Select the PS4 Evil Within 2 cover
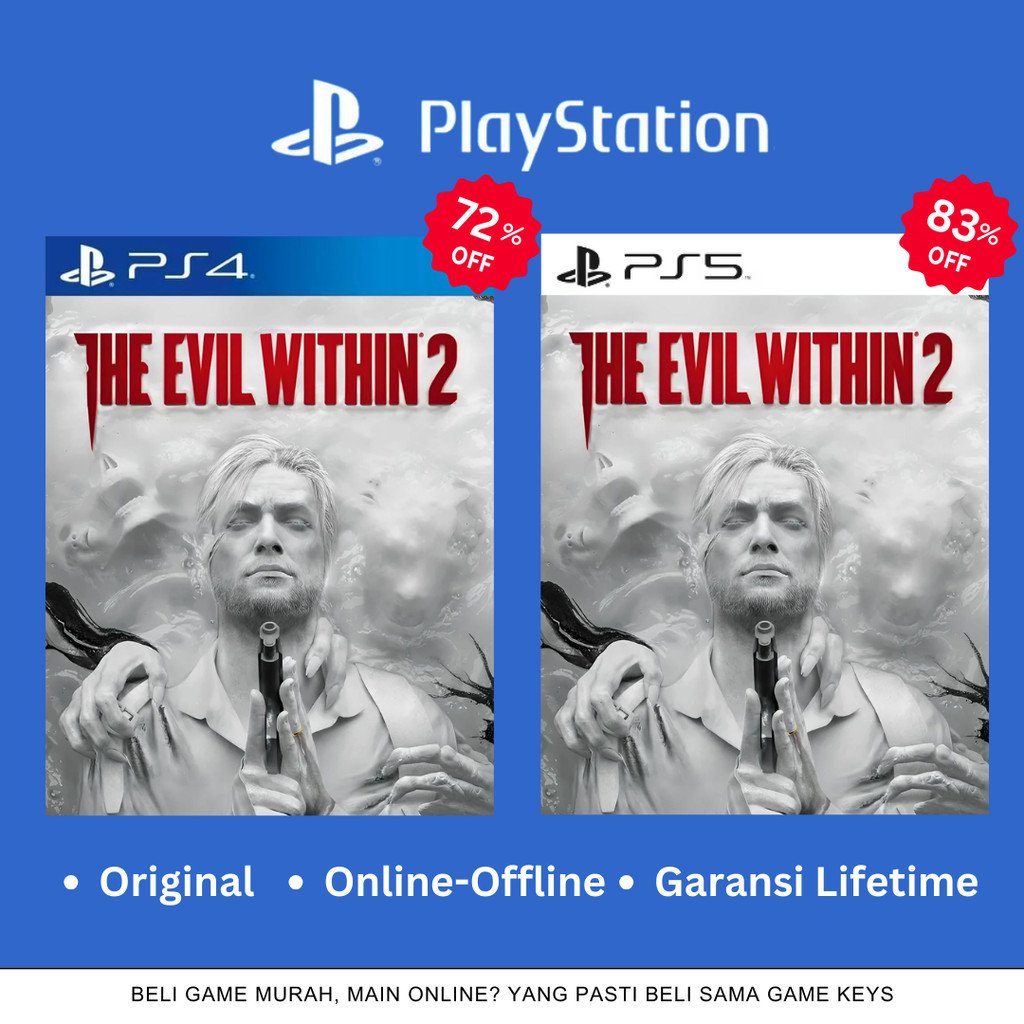 269,526
